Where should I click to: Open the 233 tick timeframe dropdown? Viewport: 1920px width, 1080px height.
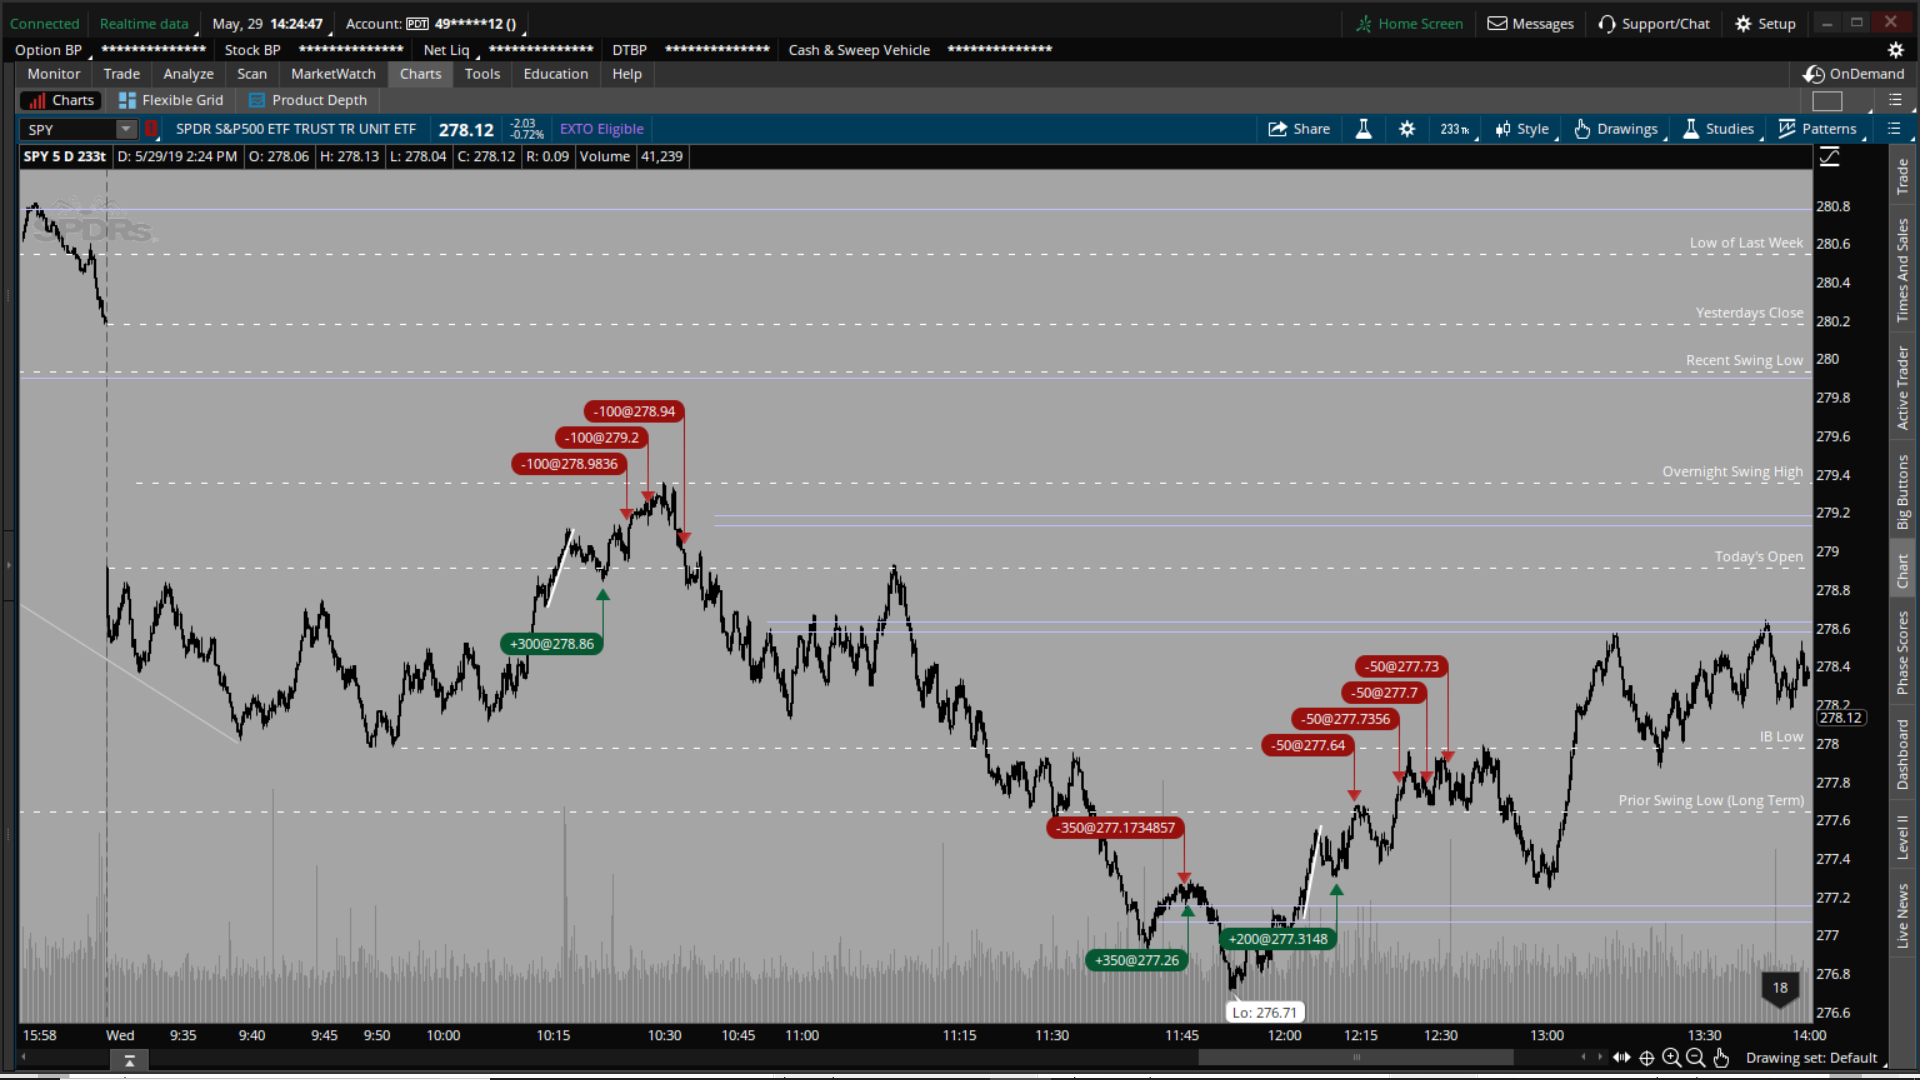pyautogui.click(x=1456, y=129)
